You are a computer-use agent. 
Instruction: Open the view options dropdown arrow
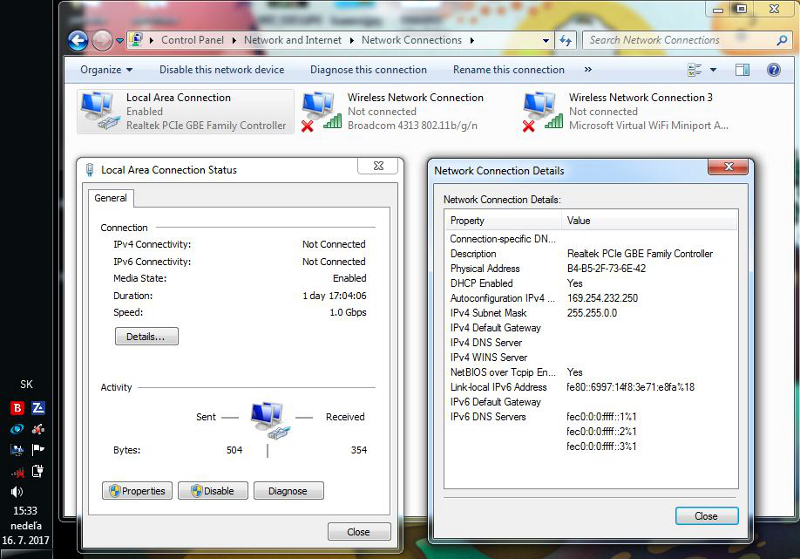713,70
